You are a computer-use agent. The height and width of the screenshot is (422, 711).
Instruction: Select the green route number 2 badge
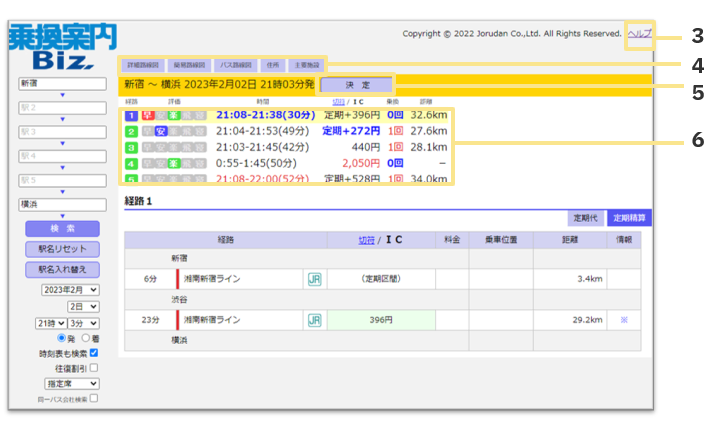(129, 130)
